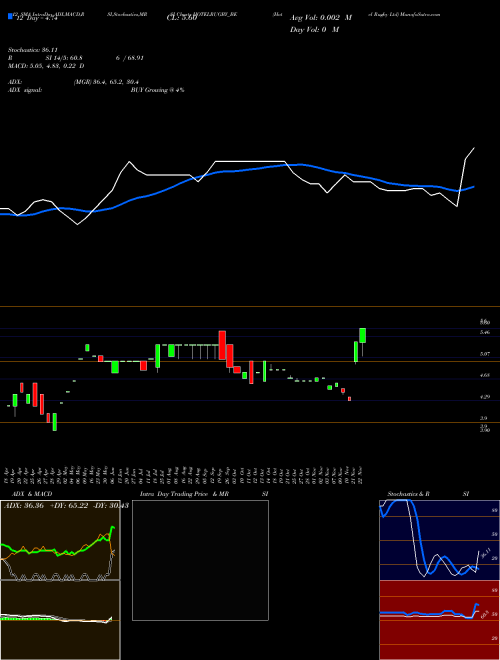Click the latest green candlestick
The image size is (500, 660).
point(362,335)
